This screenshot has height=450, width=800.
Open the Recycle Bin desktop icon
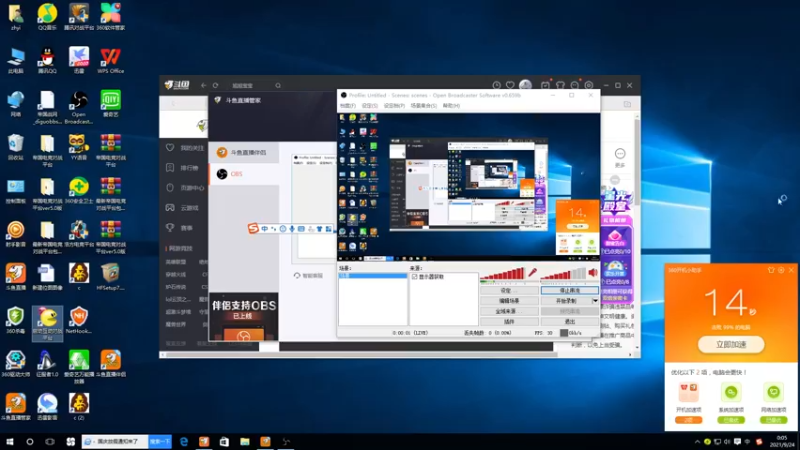click(15, 147)
